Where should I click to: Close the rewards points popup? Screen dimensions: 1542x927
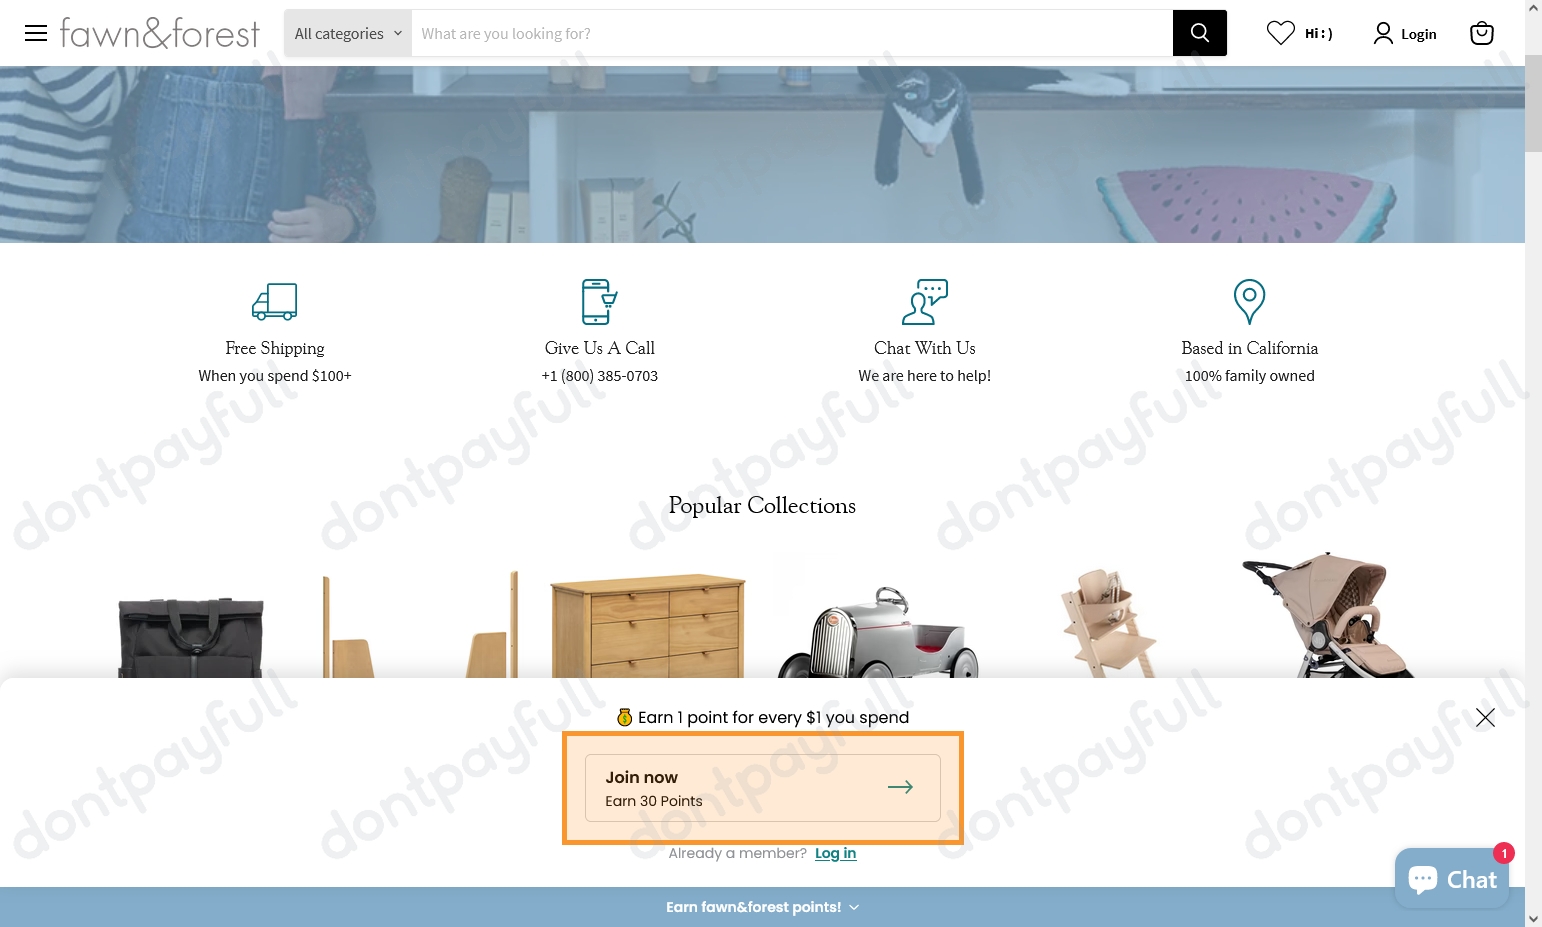tap(1485, 717)
